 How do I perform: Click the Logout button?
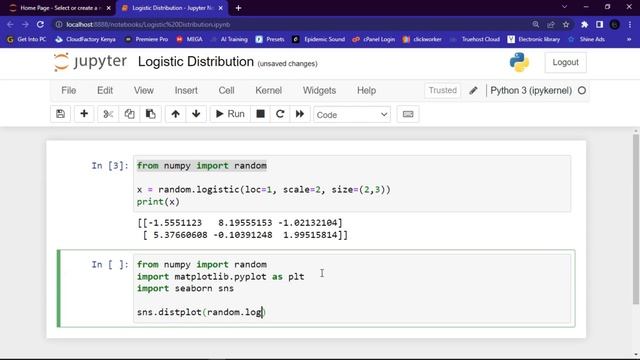tap(565, 62)
